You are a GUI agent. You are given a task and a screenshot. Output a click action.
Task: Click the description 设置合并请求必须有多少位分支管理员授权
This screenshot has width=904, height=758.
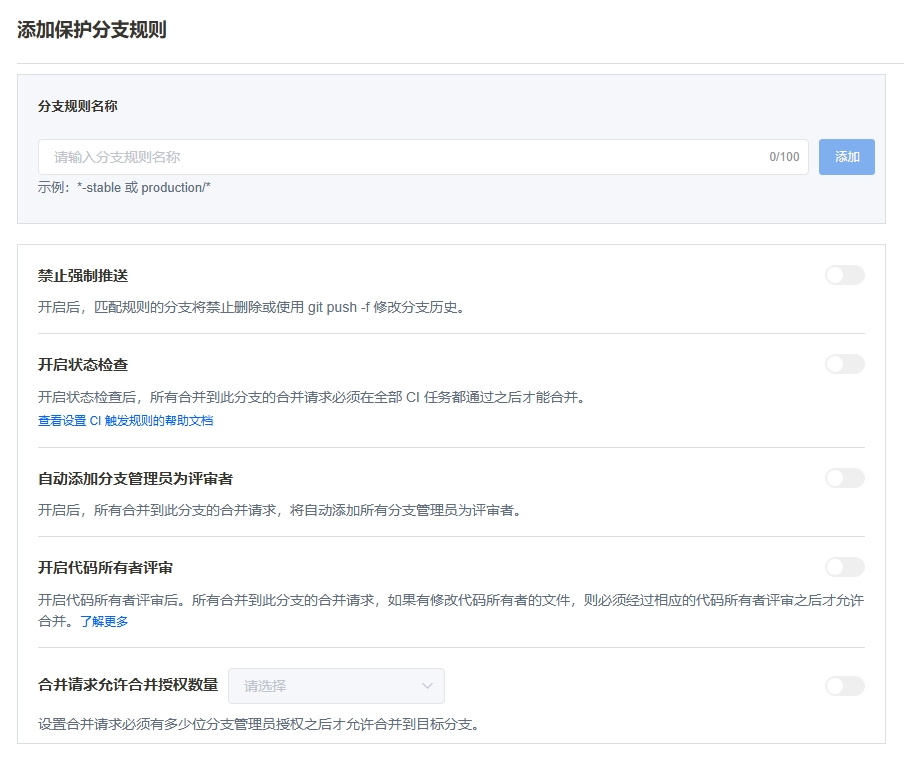[x=259, y=724]
